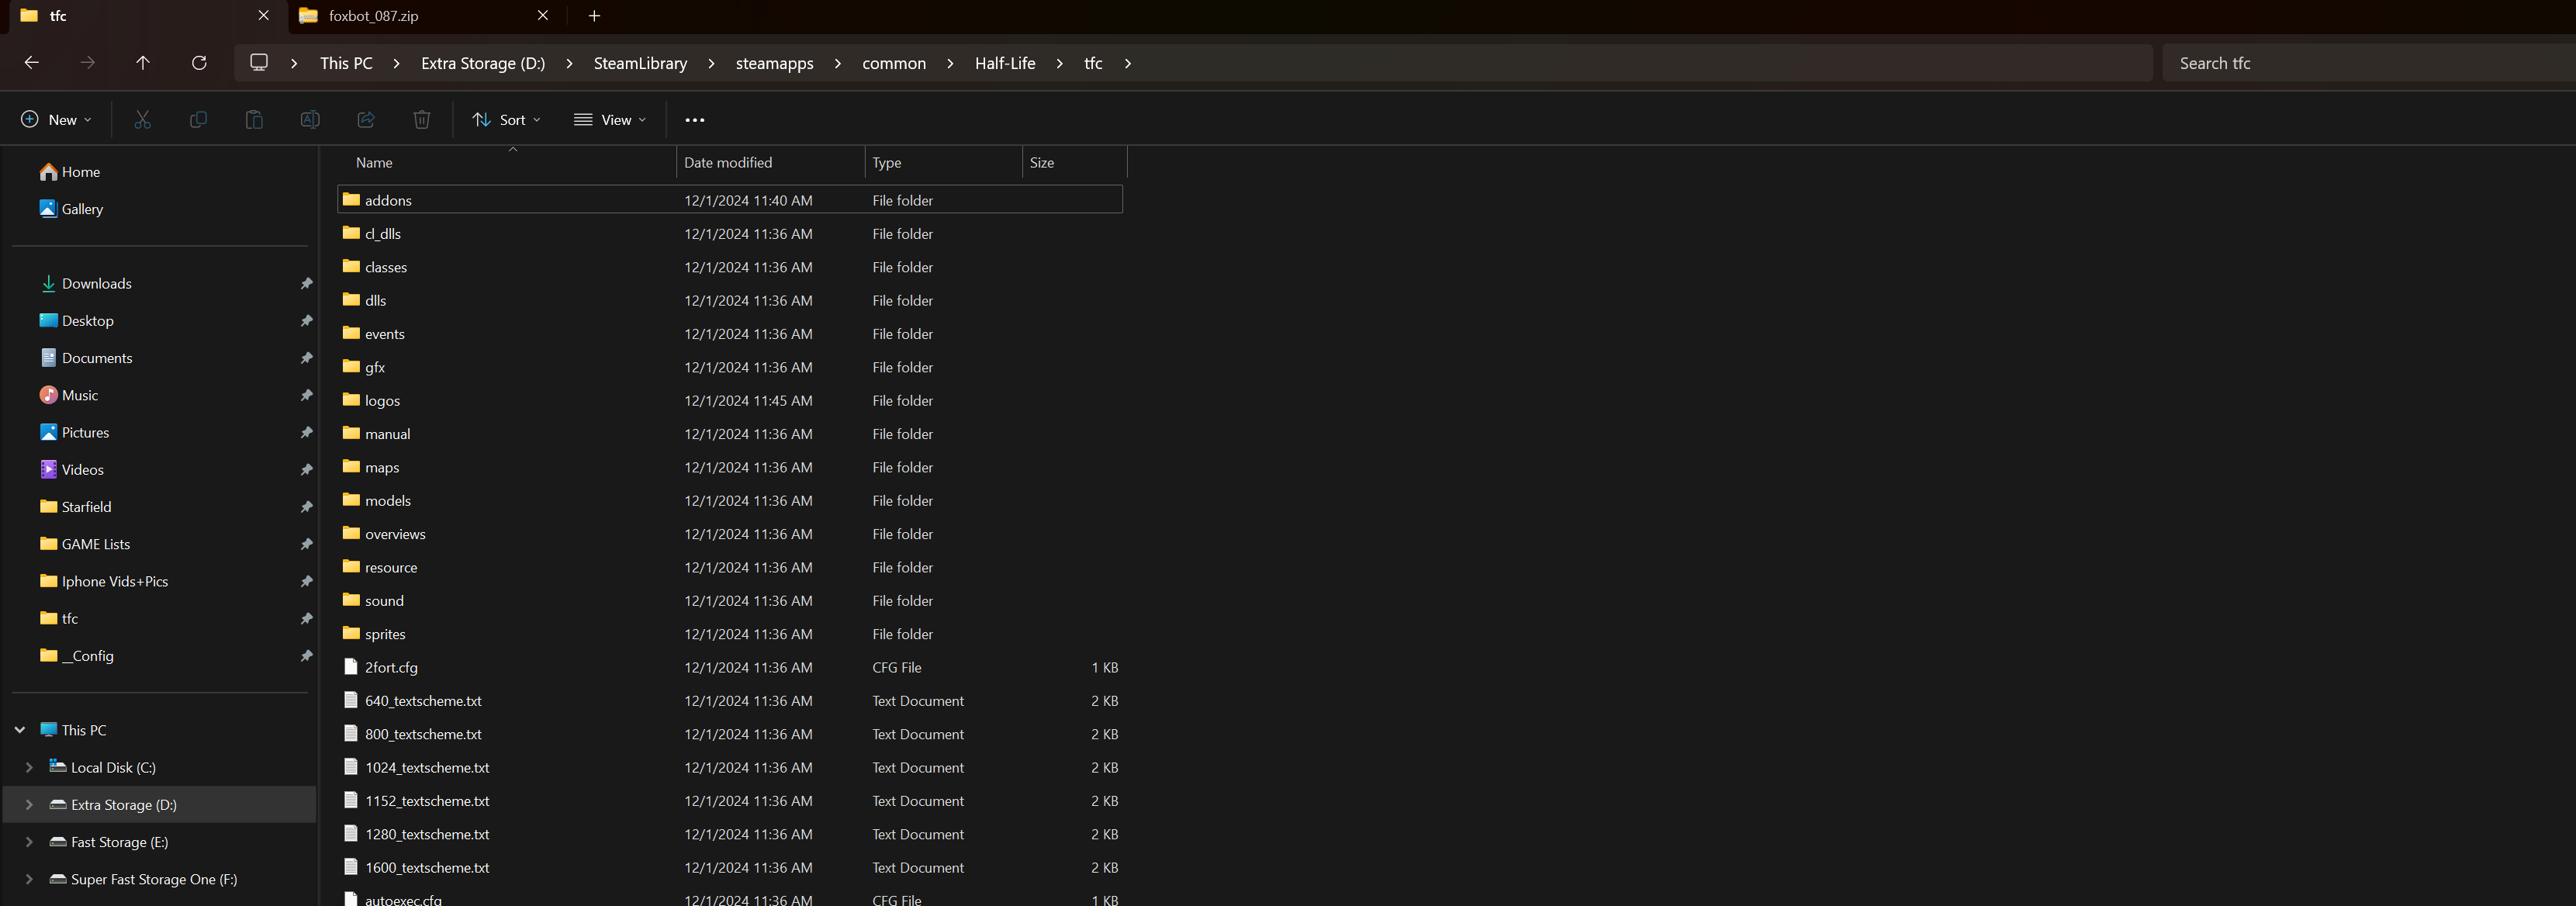Screen dimensions: 2576x906
Task: Open the View layout dropdown
Action: click(610, 120)
